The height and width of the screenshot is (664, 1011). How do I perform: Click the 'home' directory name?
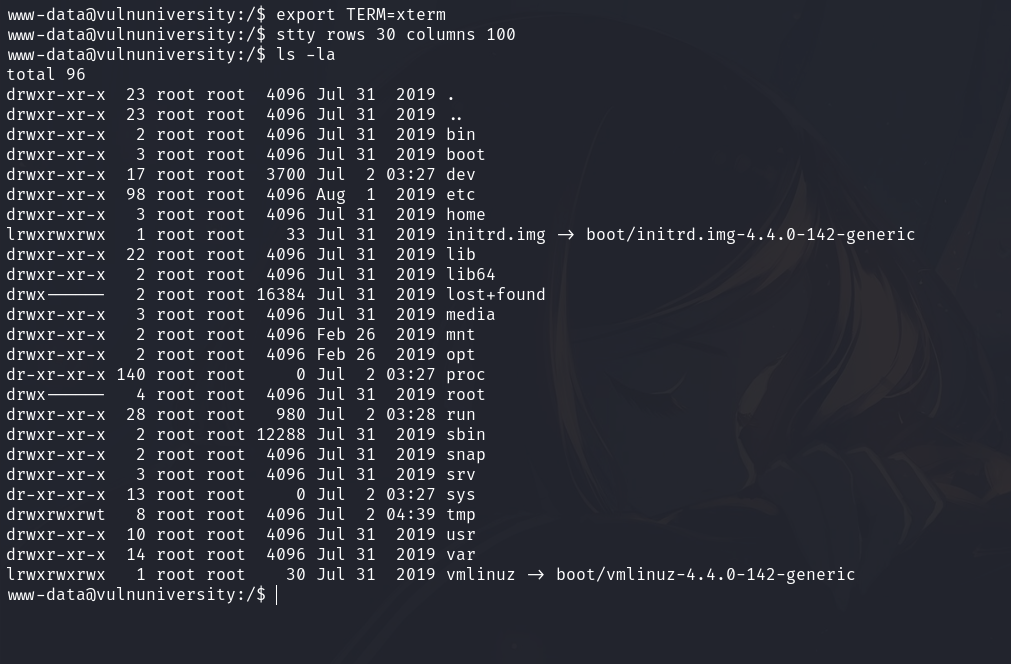coord(466,215)
